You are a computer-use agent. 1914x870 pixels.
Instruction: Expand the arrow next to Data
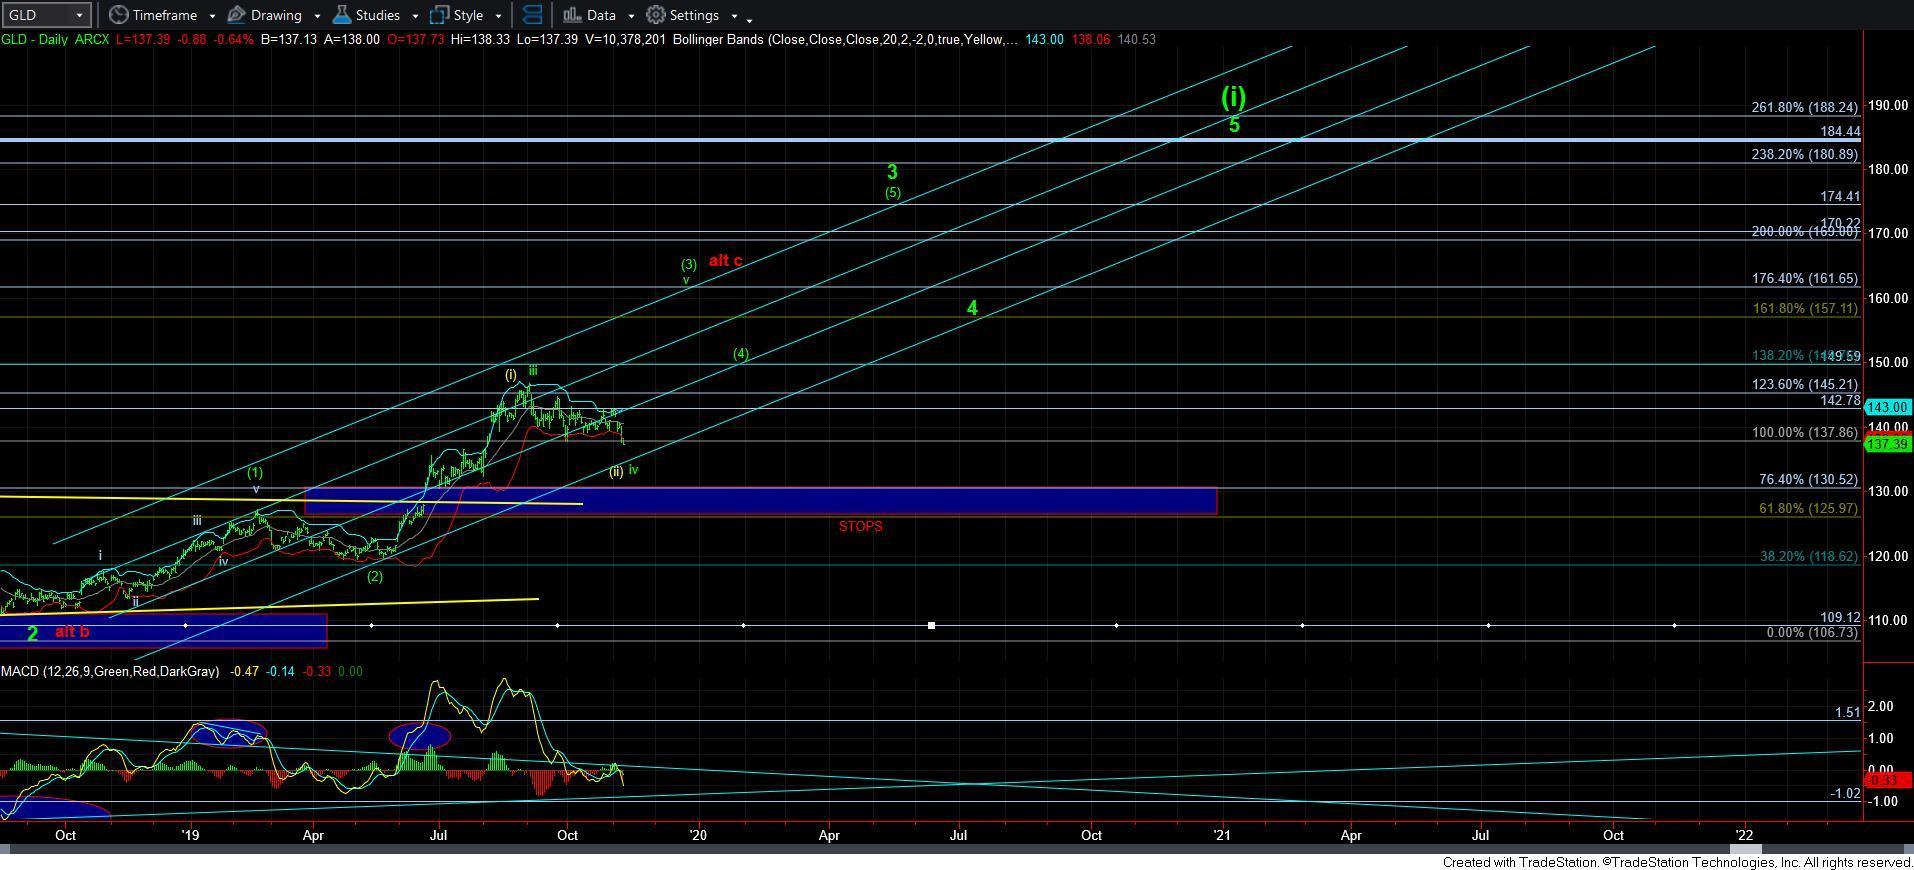click(631, 16)
